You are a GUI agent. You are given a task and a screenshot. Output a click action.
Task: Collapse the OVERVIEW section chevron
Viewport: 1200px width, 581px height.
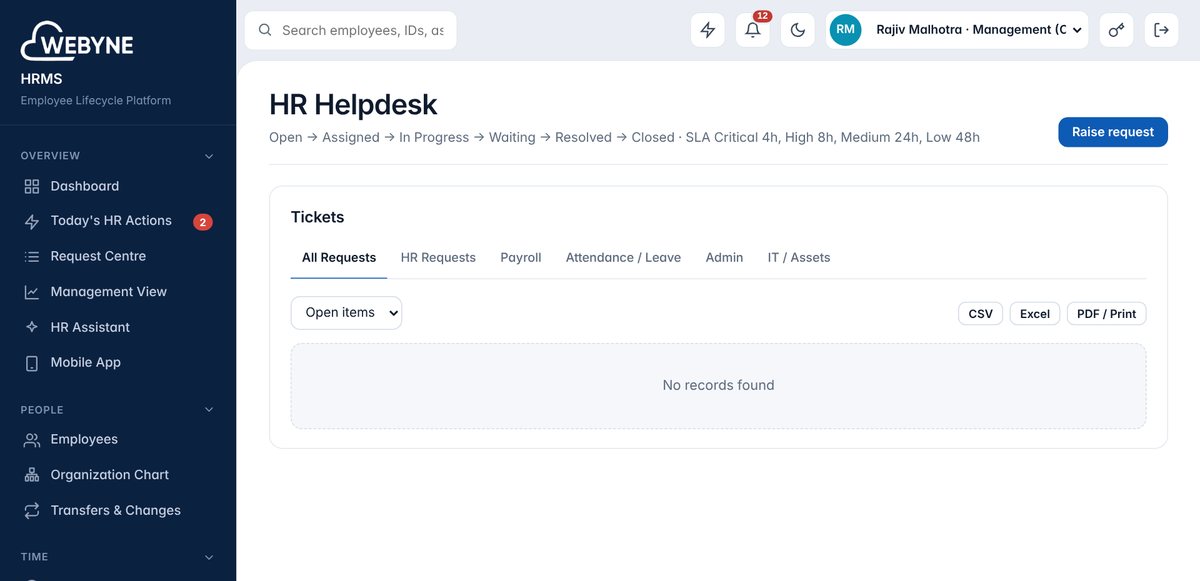point(209,156)
